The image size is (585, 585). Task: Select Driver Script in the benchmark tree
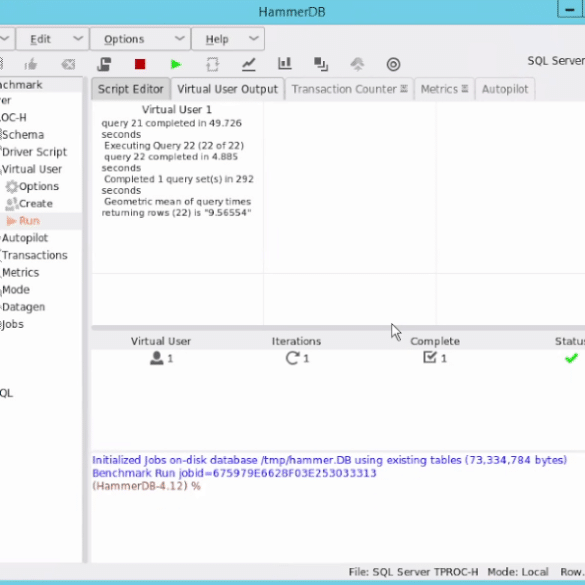[34, 152]
